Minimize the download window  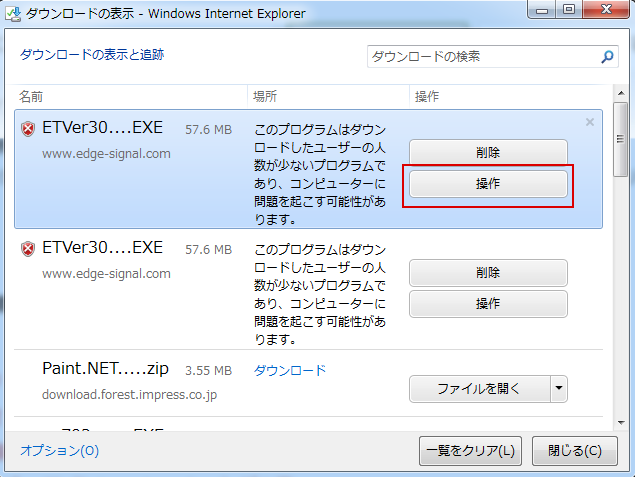coord(542,10)
